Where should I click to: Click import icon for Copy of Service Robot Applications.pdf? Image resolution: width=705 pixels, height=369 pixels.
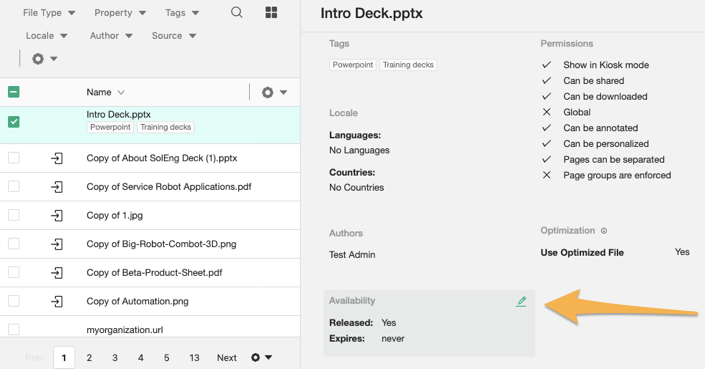[57, 187]
